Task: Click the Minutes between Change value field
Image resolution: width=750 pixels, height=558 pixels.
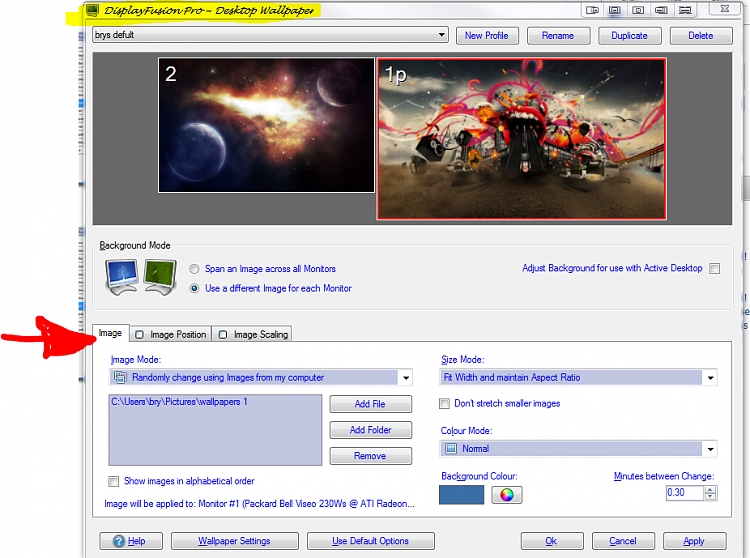Action: click(685, 492)
